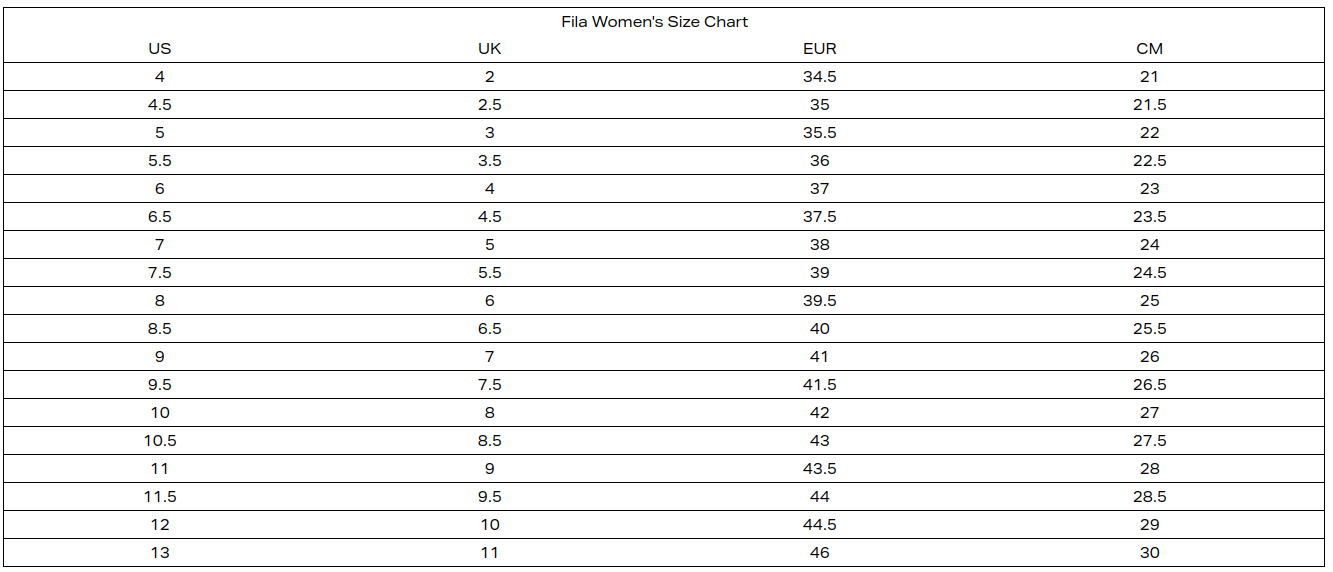Select the UK column header

(489, 49)
